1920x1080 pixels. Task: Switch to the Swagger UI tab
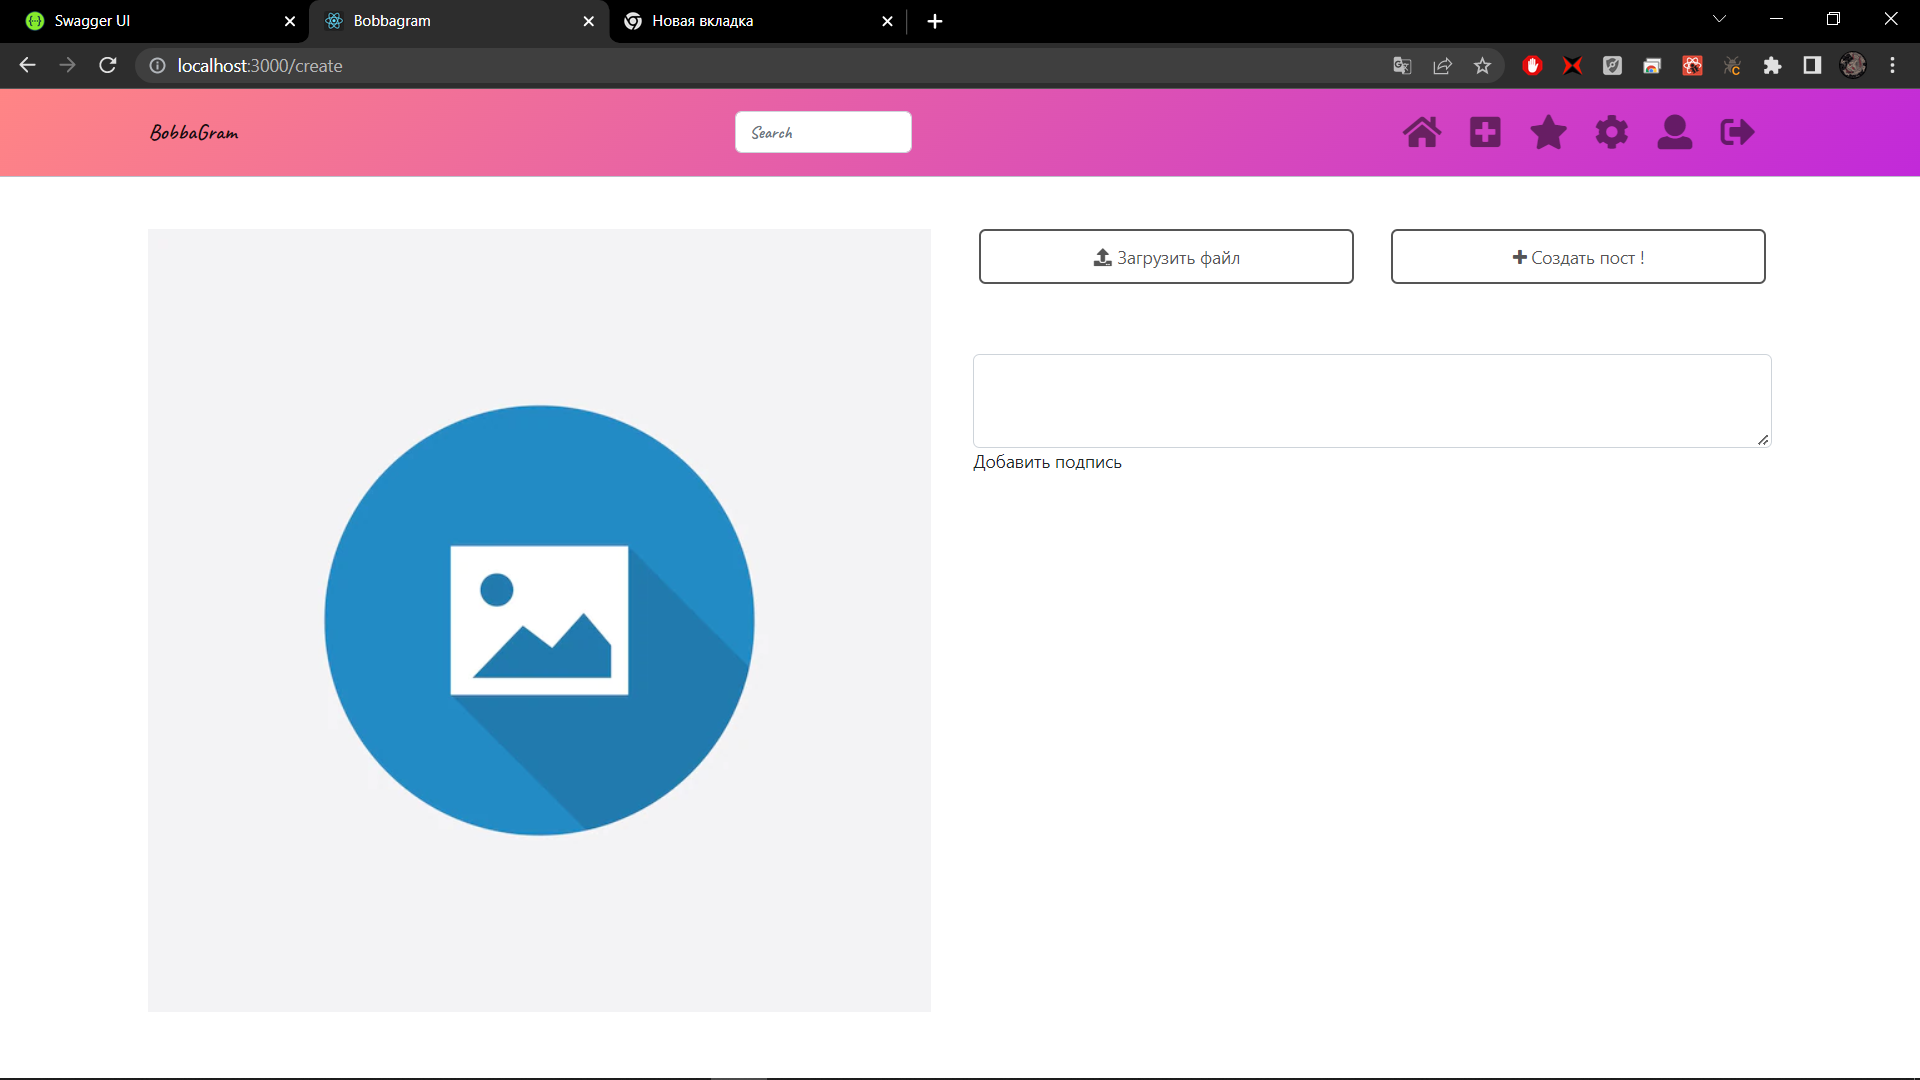150,21
